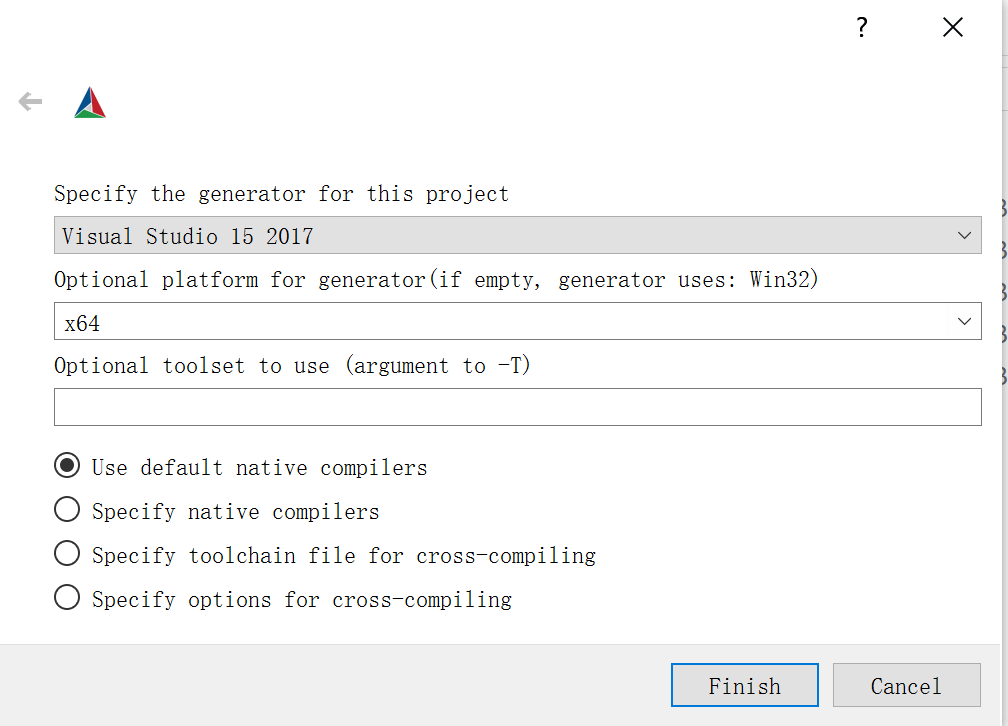Image resolution: width=1008 pixels, height=726 pixels.
Task: Enable Specify options for cross-compiling
Action: [x=66, y=597]
